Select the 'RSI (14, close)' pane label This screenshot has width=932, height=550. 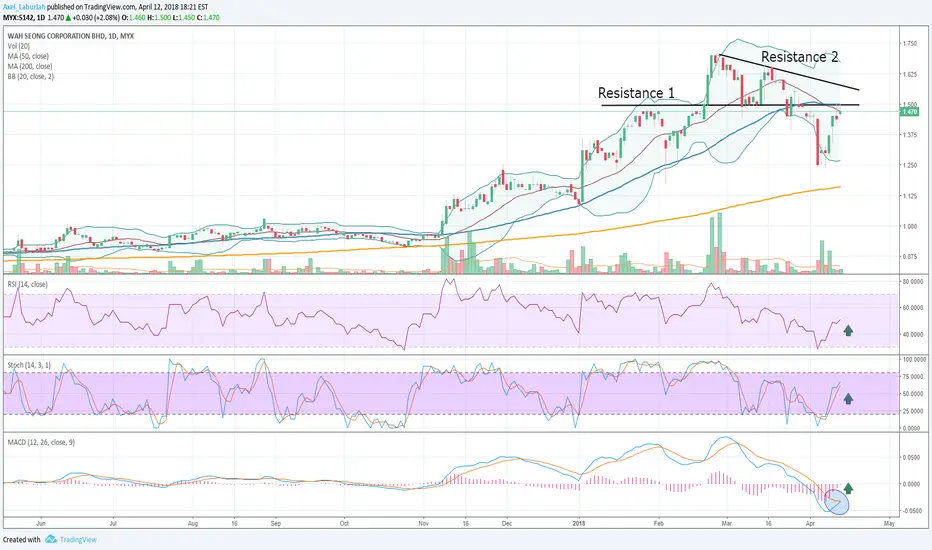(x=27, y=285)
